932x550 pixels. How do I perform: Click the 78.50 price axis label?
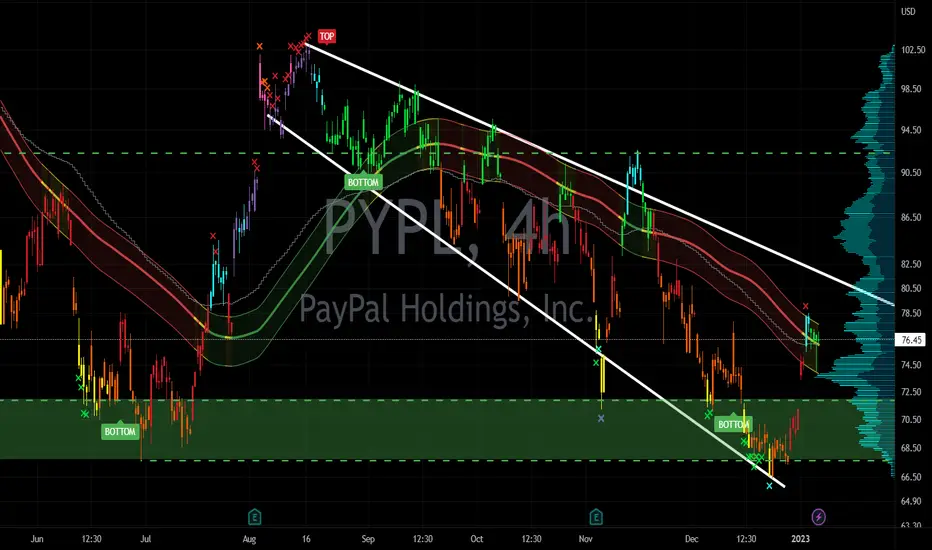pos(912,313)
